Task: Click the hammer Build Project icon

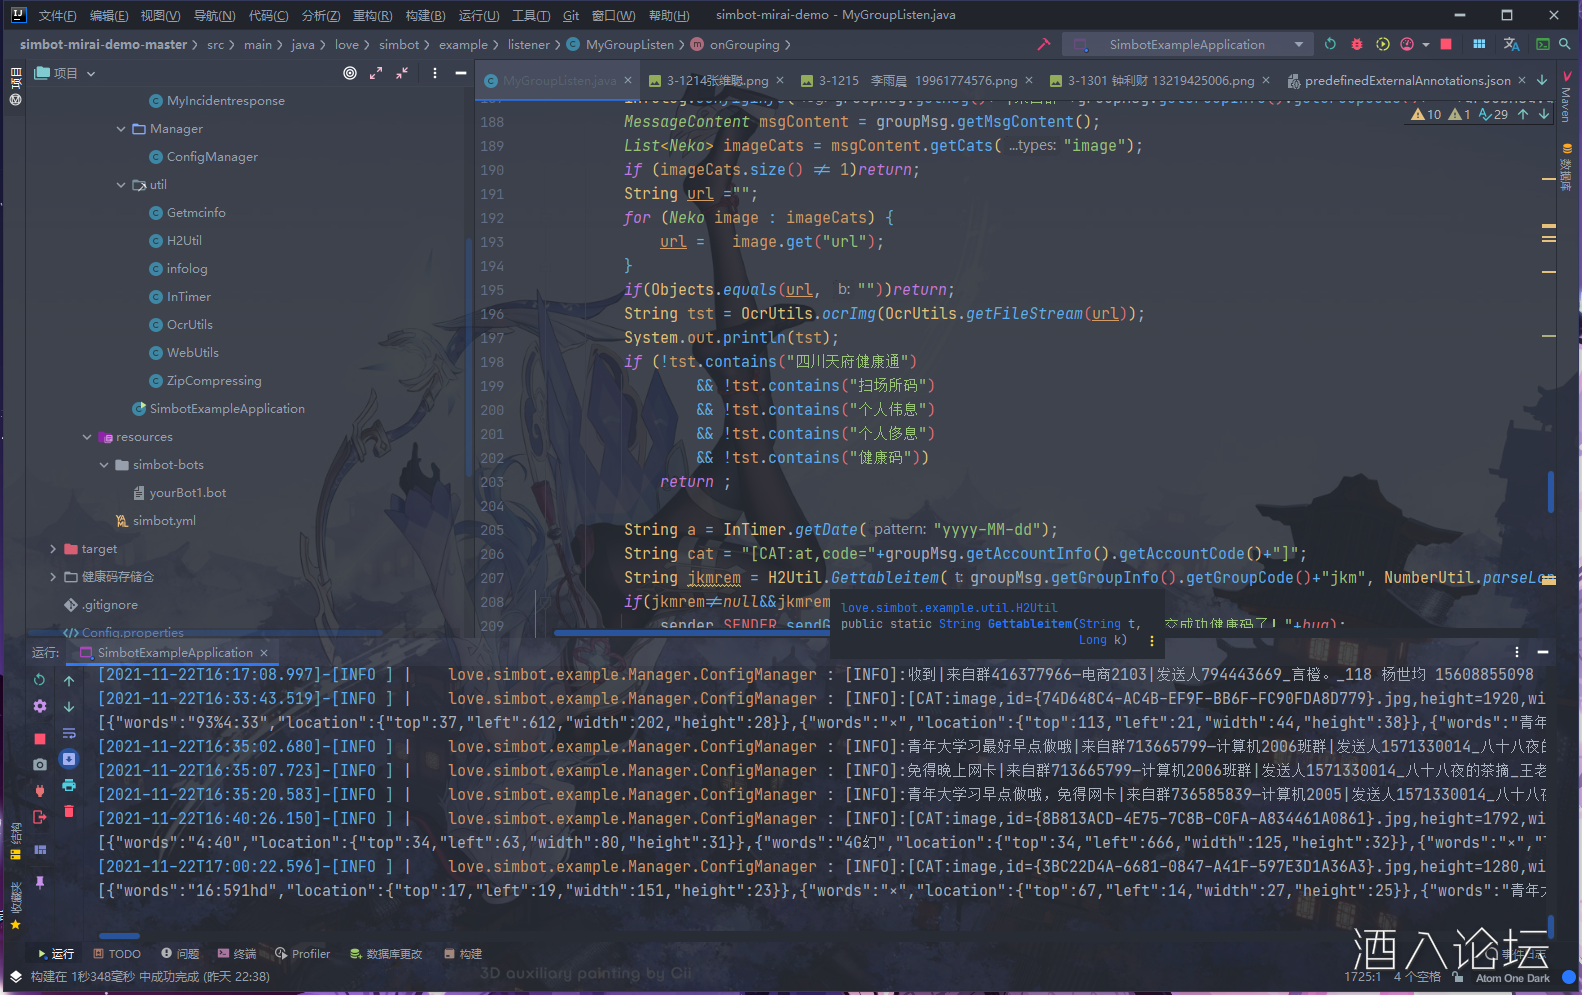Action: pyautogui.click(x=1043, y=44)
